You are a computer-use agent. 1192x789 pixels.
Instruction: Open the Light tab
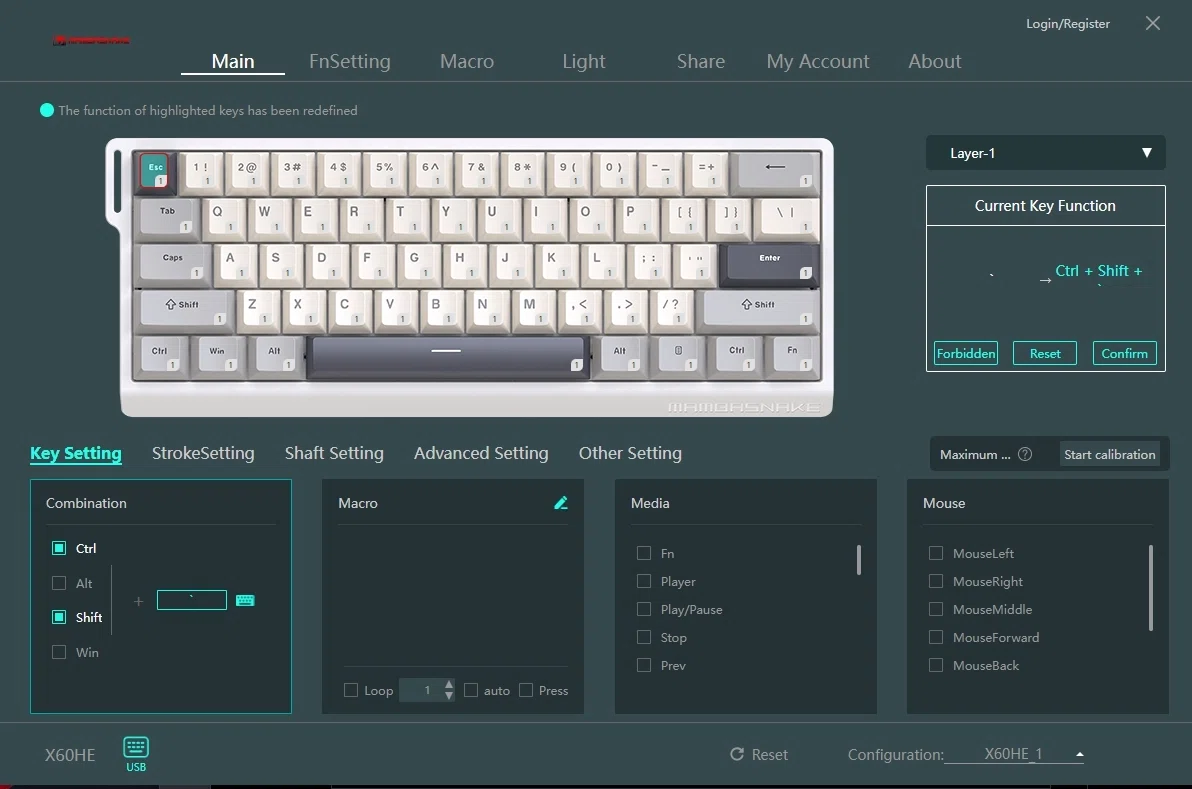(x=584, y=61)
